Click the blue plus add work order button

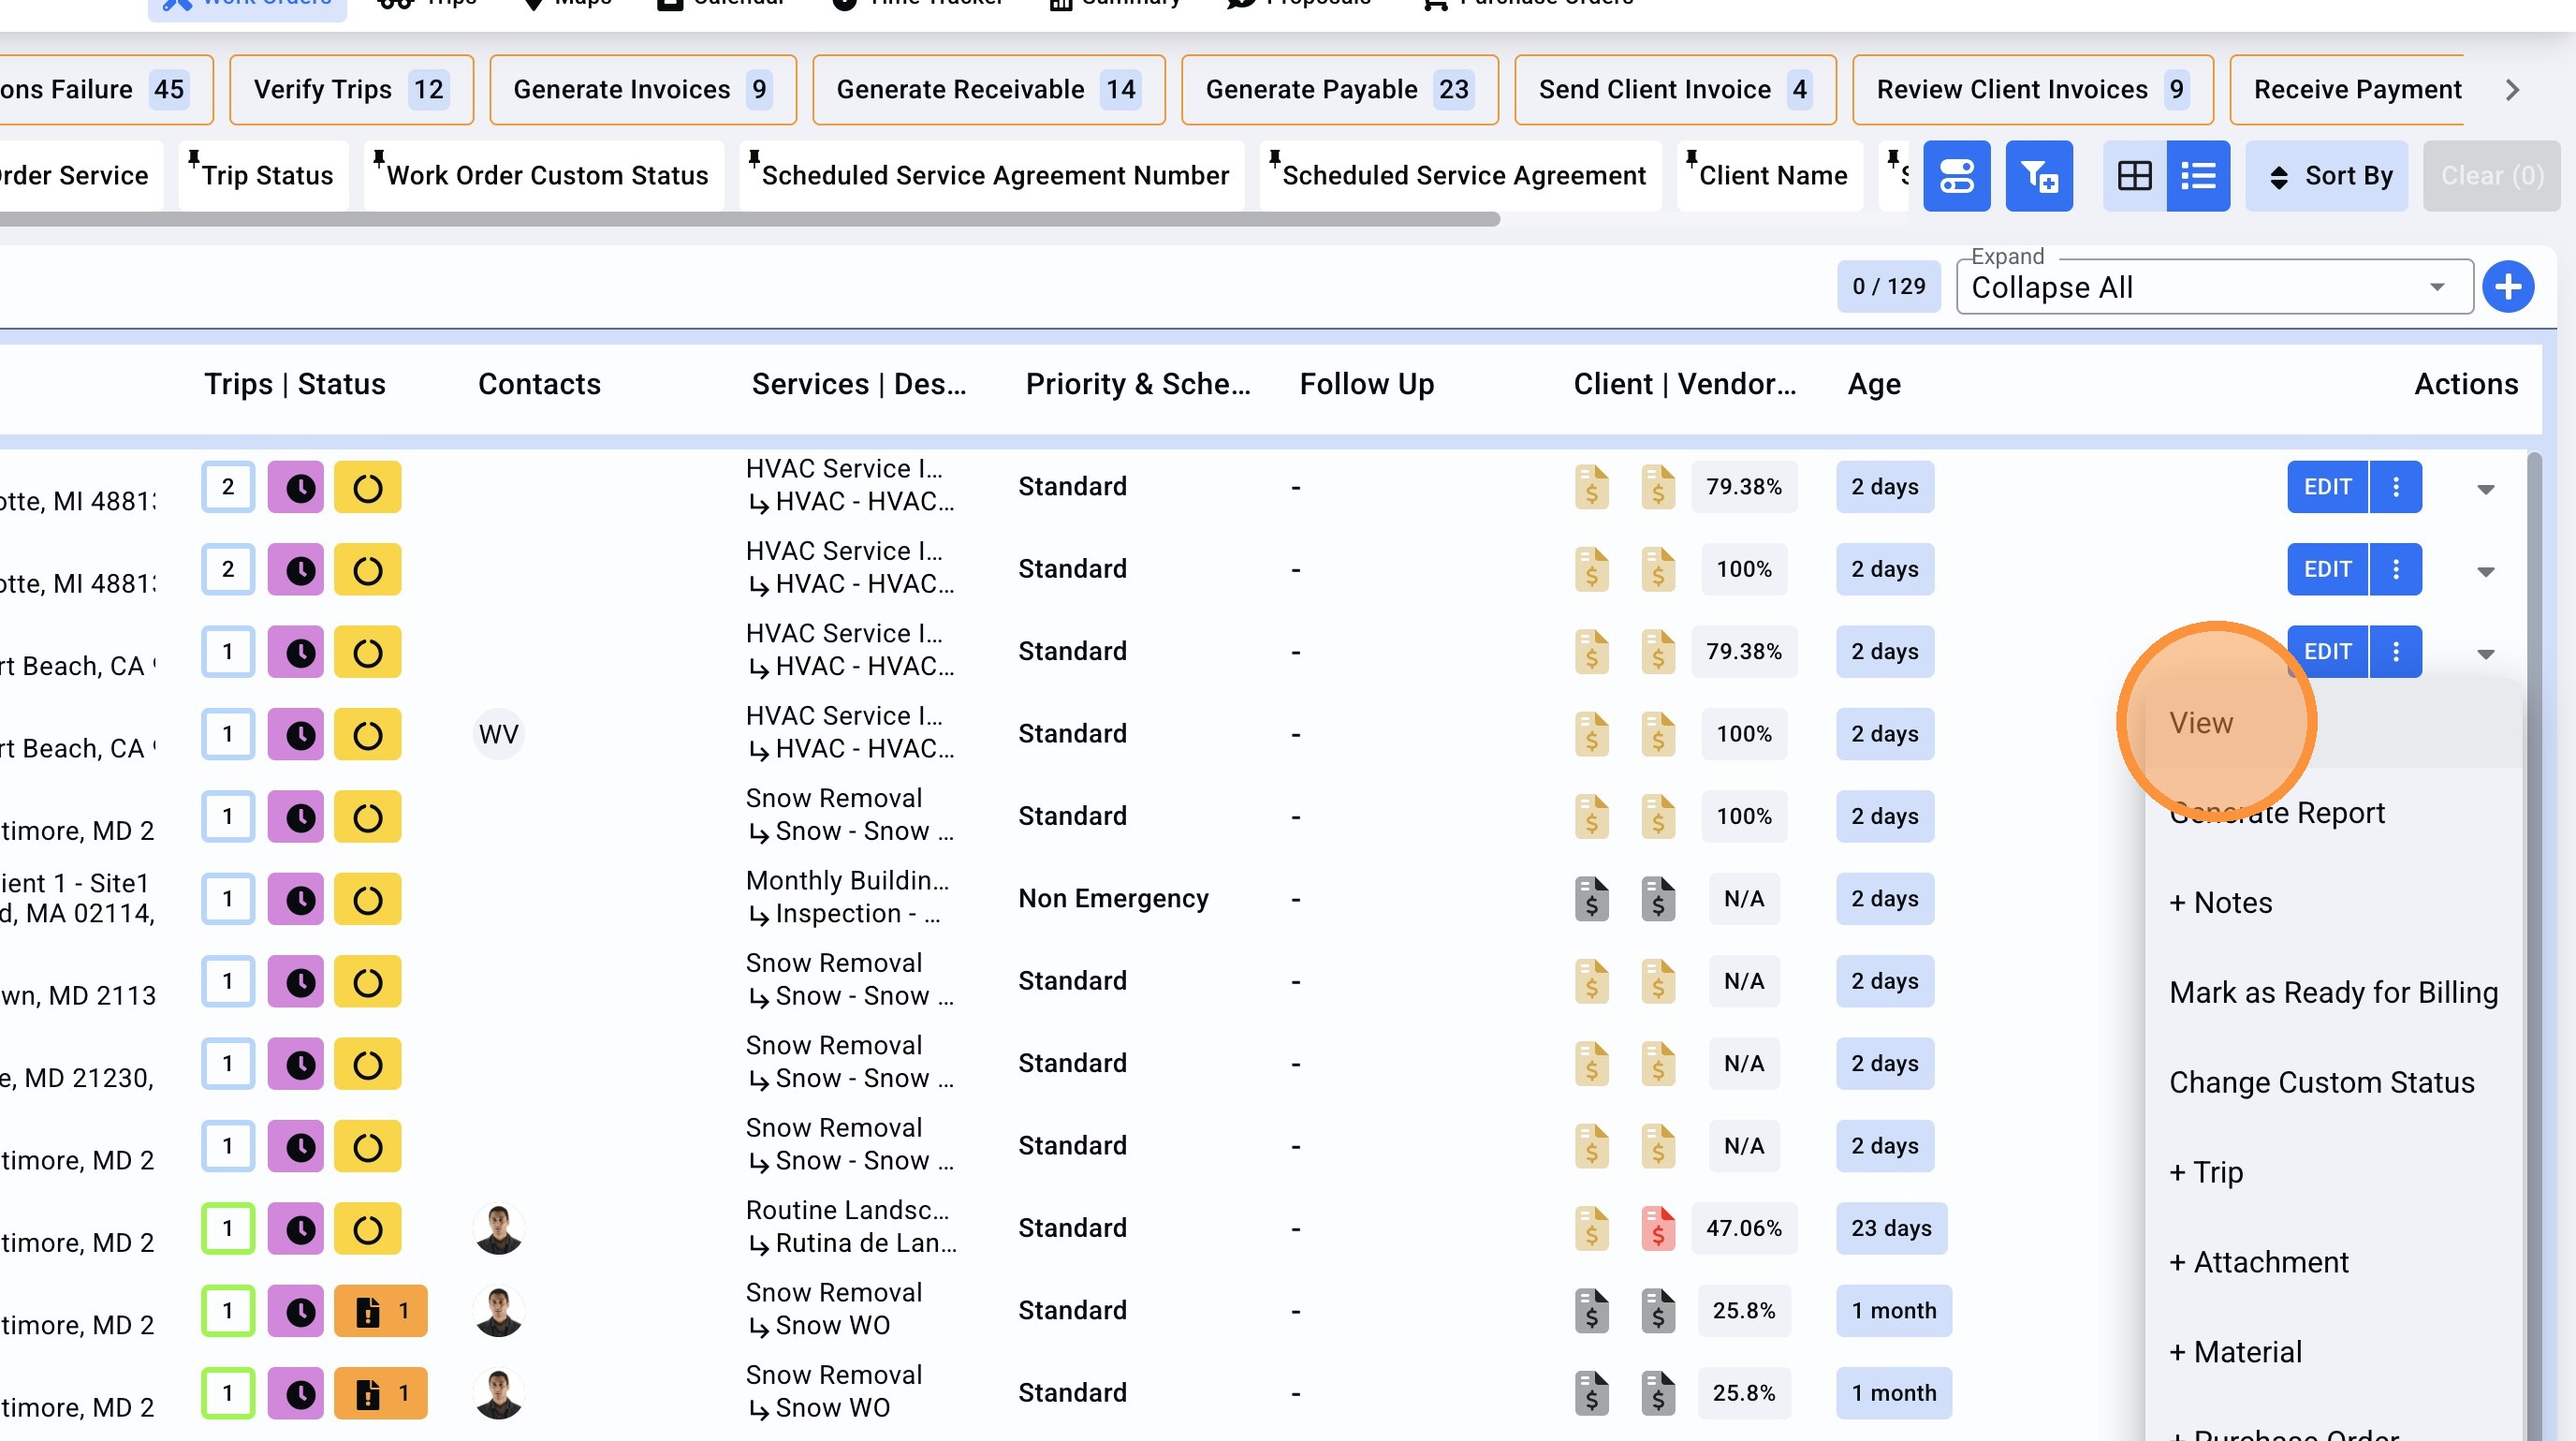[x=2507, y=287]
